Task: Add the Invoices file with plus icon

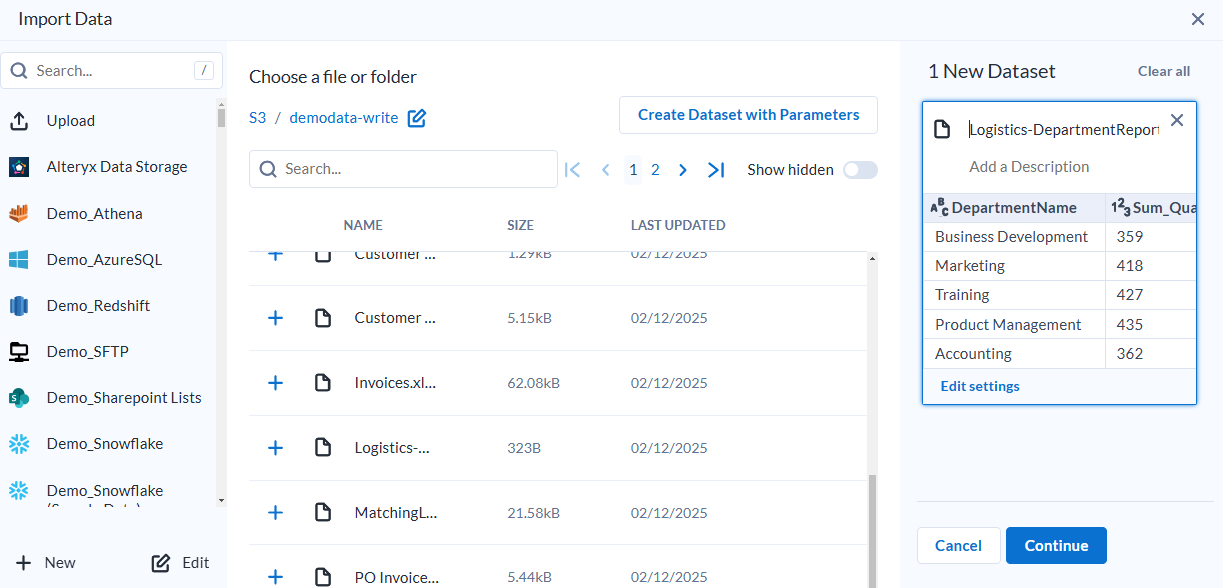Action: click(x=276, y=383)
